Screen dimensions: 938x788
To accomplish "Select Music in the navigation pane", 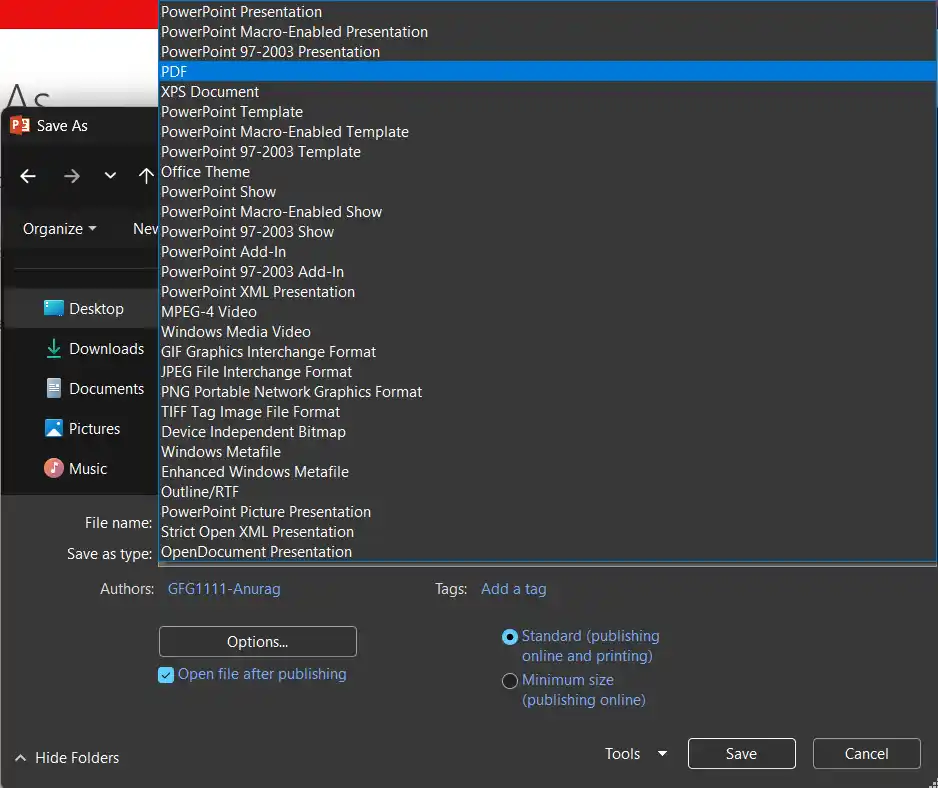I will [x=80, y=468].
